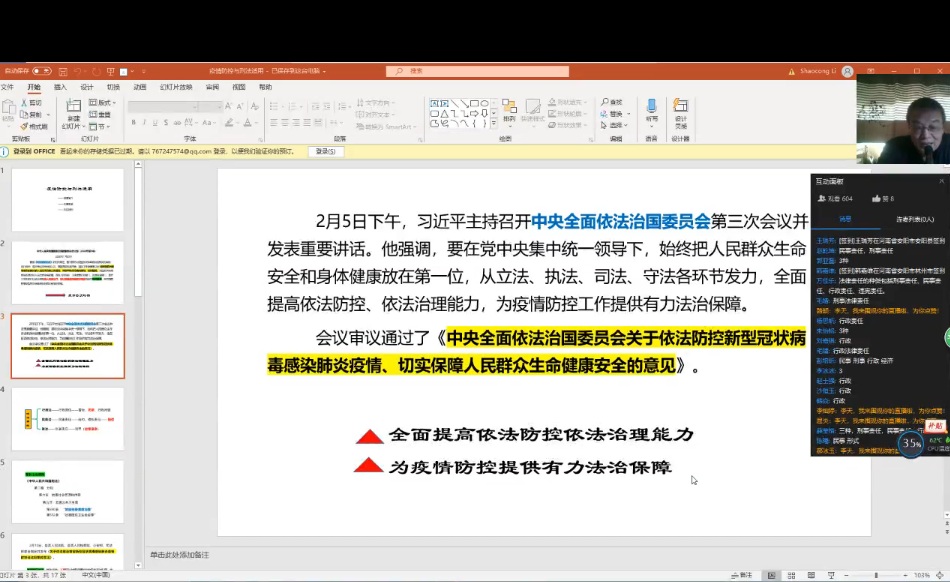Click the Find (查找) magnifier button
This screenshot has height=582, width=950.
point(612,102)
